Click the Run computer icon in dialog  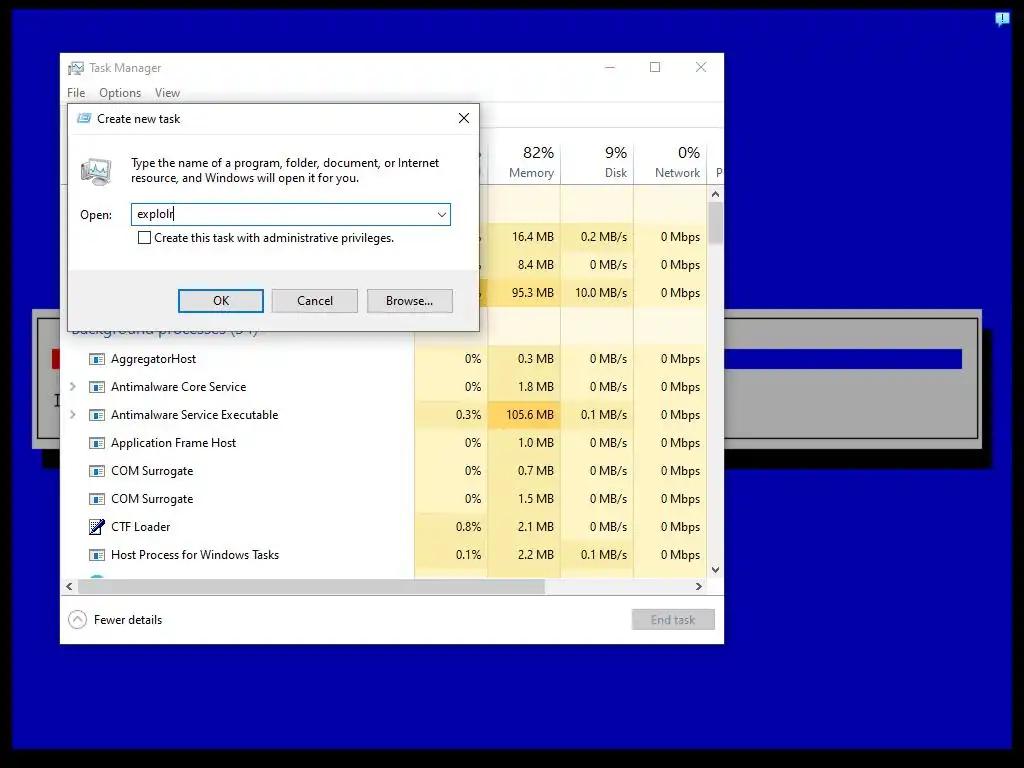click(96, 172)
